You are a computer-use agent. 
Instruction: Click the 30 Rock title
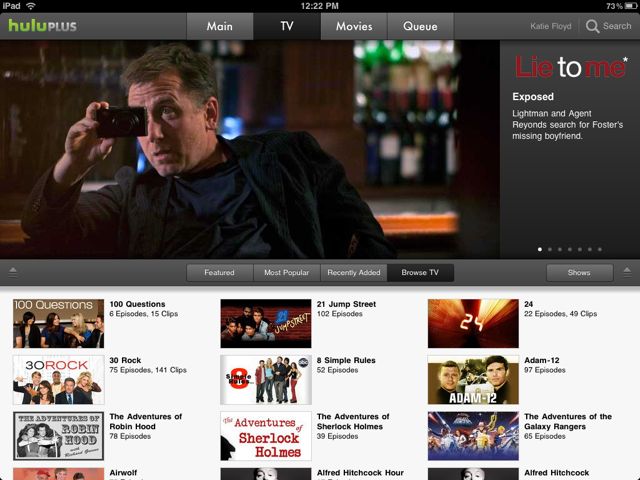(125, 360)
